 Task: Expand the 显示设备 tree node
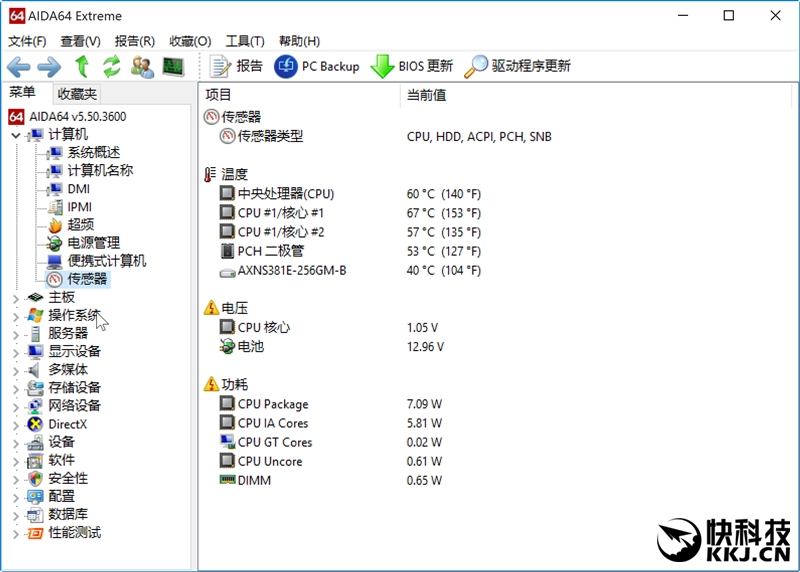point(15,353)
